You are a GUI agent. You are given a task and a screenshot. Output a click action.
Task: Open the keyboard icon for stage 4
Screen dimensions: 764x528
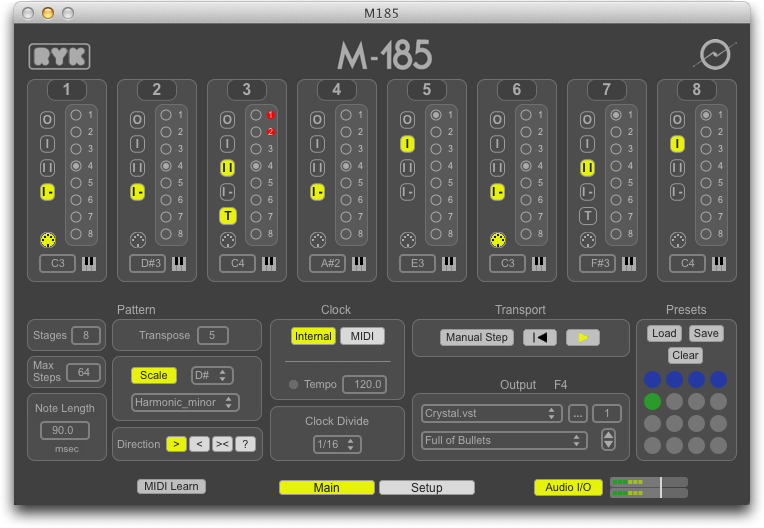pyautogui.click(x=359, y=264)
